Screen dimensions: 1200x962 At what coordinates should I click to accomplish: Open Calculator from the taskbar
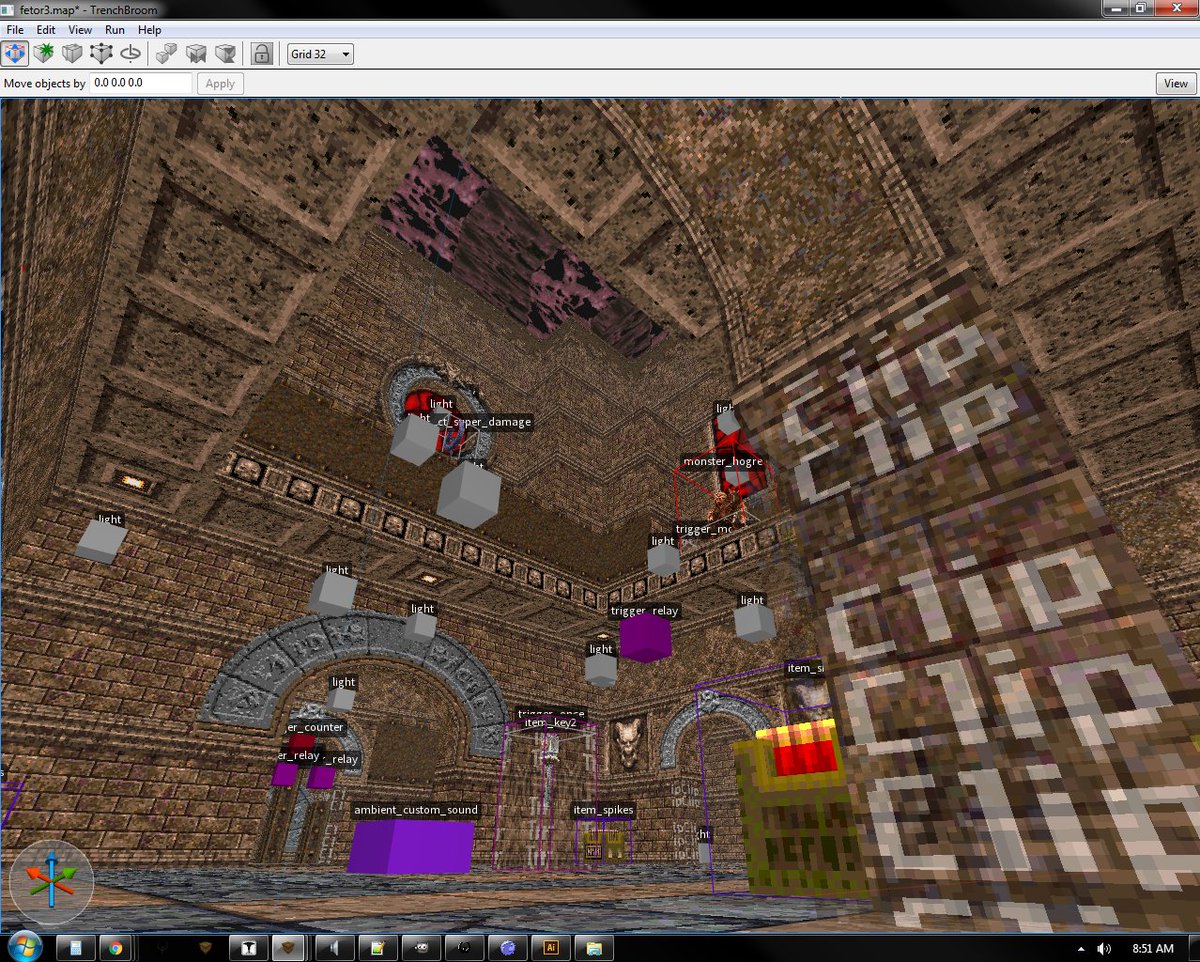click(76, 947)
